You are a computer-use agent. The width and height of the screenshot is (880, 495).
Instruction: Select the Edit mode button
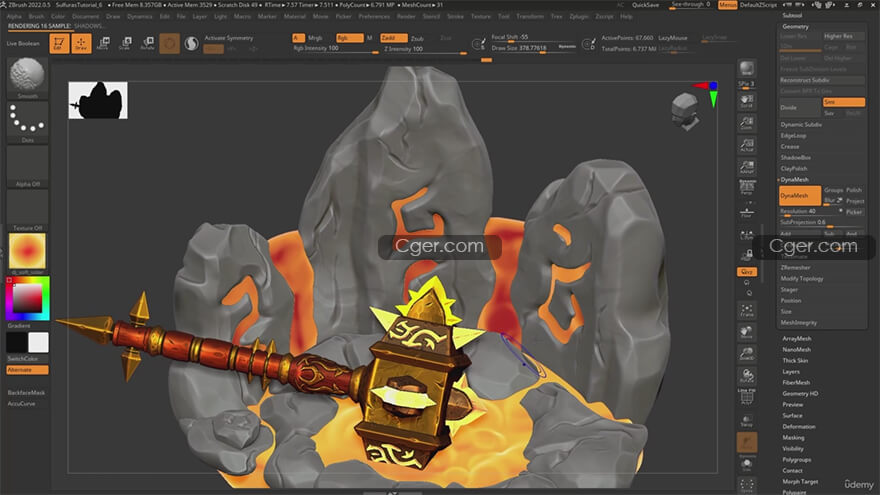(58, 44)
